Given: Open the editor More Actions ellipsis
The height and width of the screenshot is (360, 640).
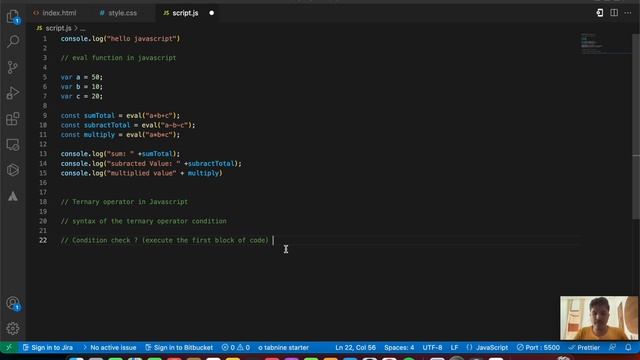Looking at the screenshot, I should (x=628, y=13).
